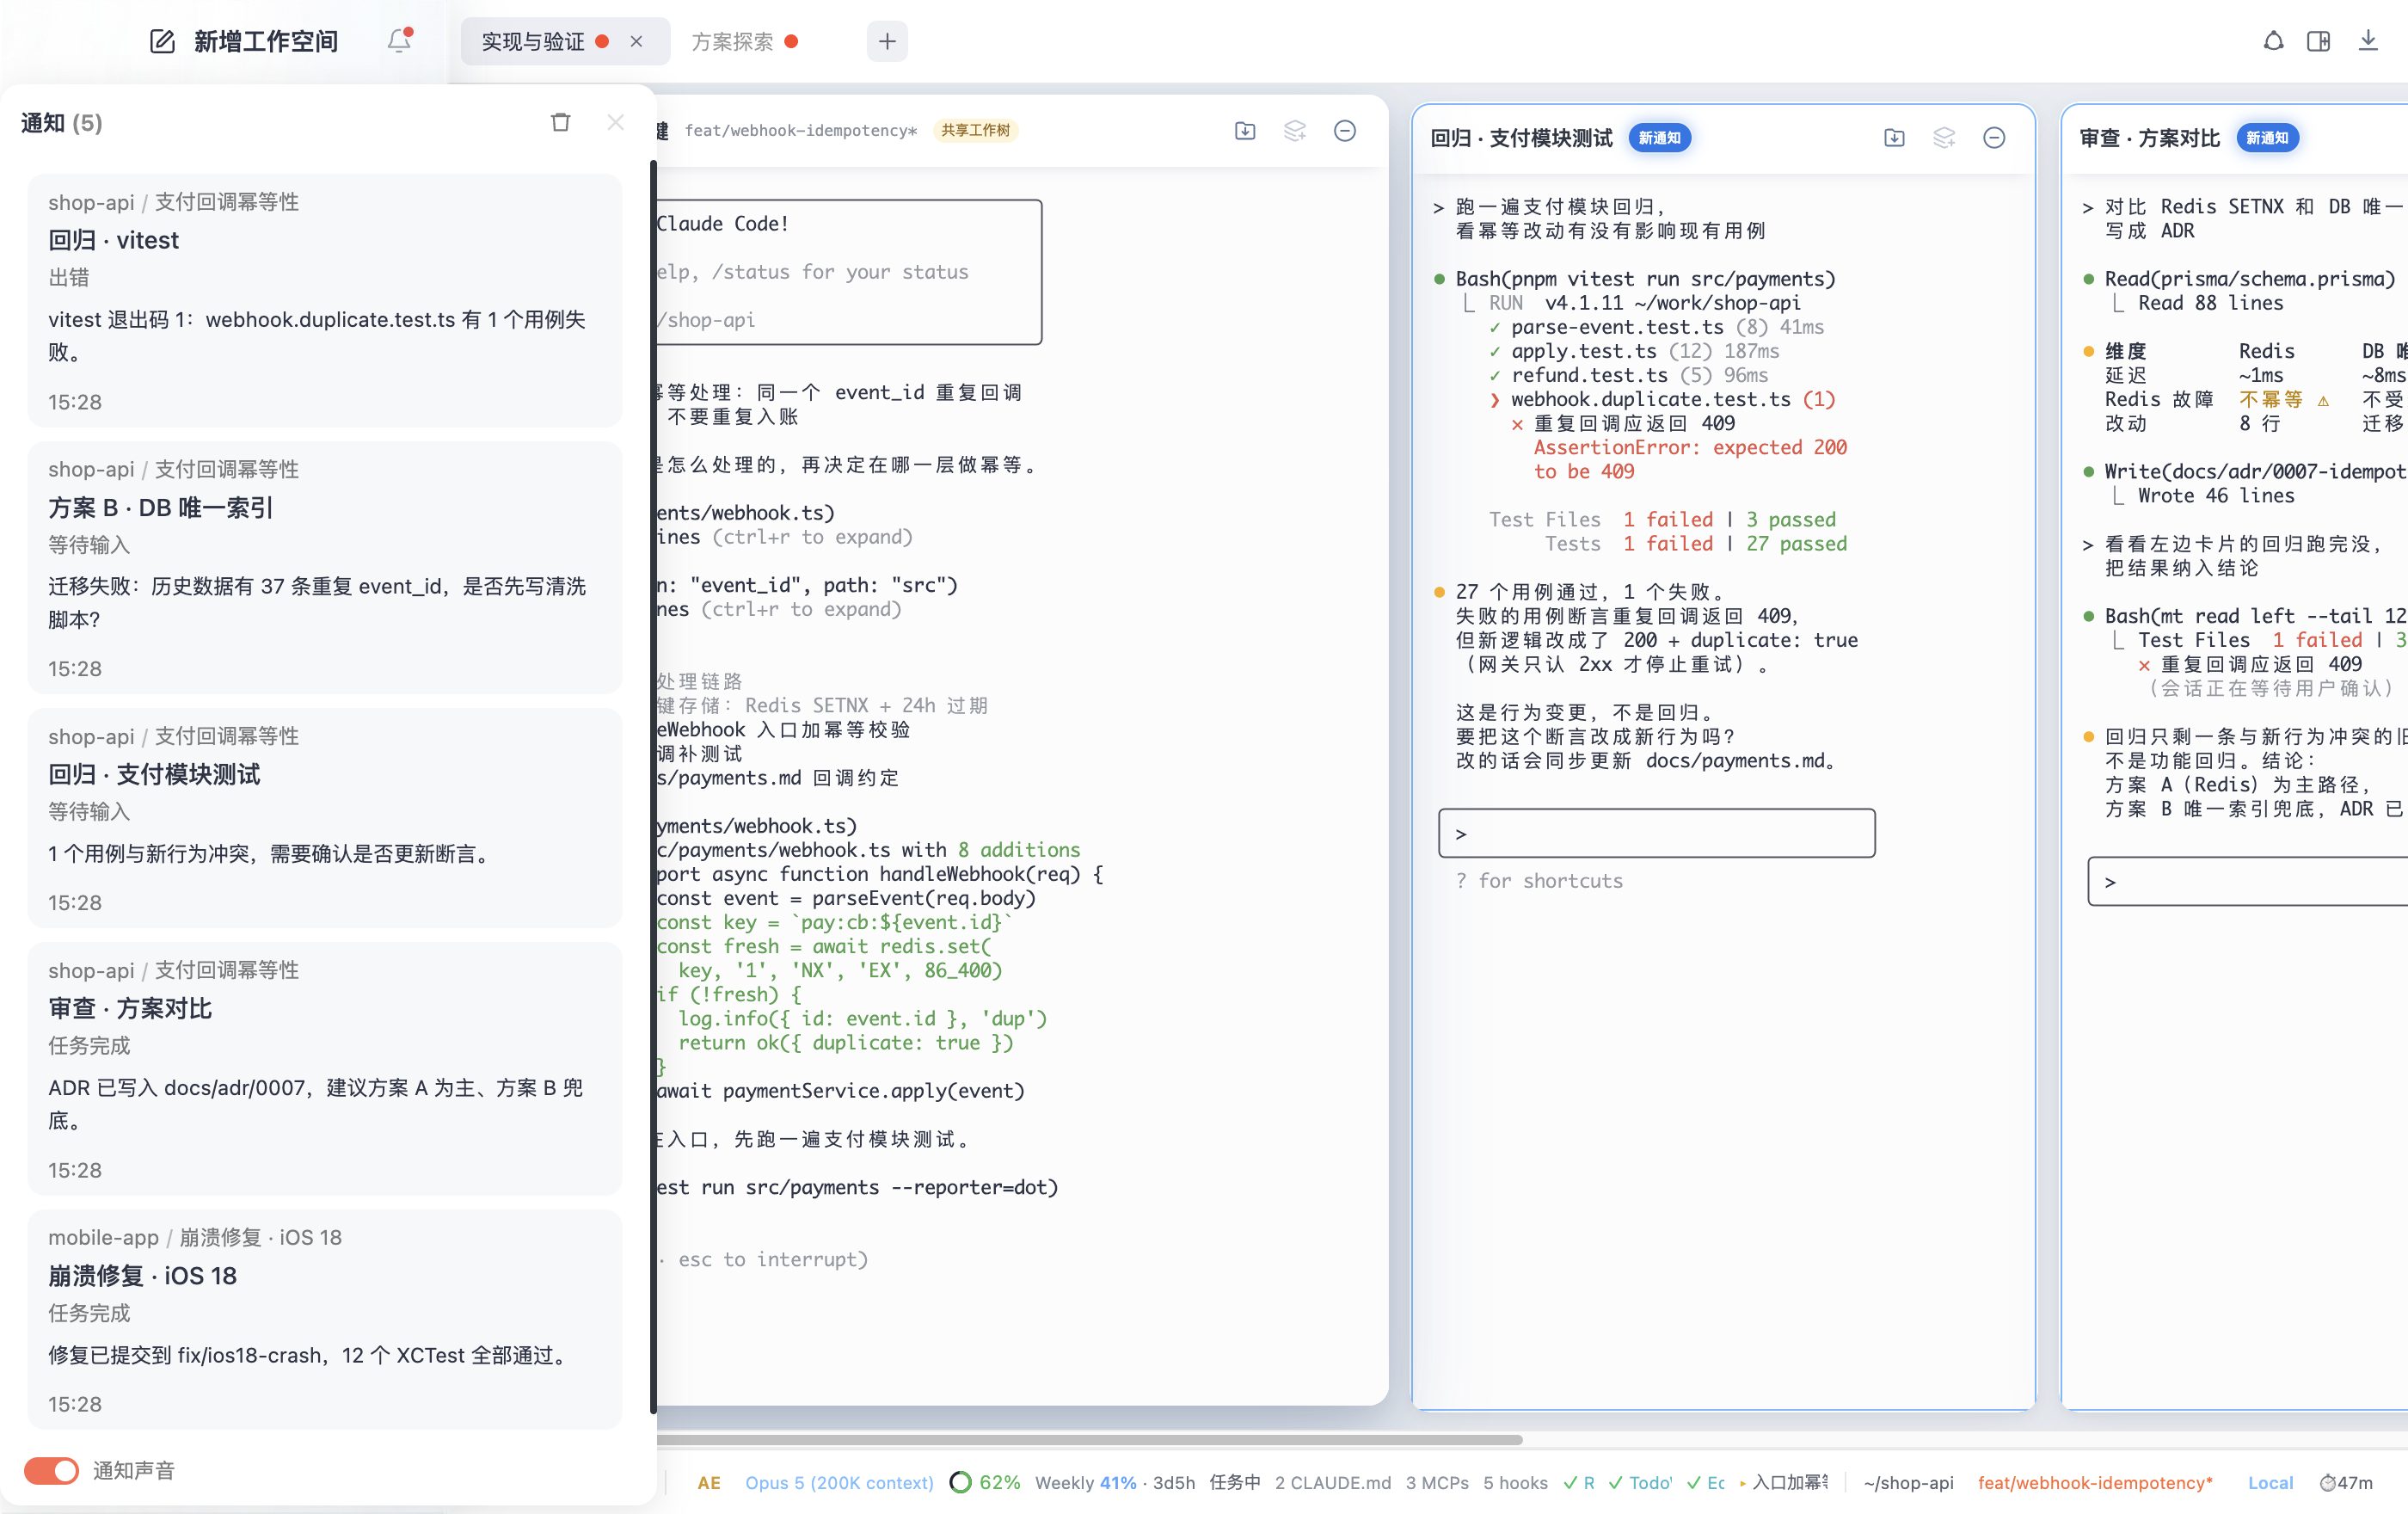Click '? for shortcuts' hint text
Viewport: 2408px width, 1514px height.
pos(1539,880)
